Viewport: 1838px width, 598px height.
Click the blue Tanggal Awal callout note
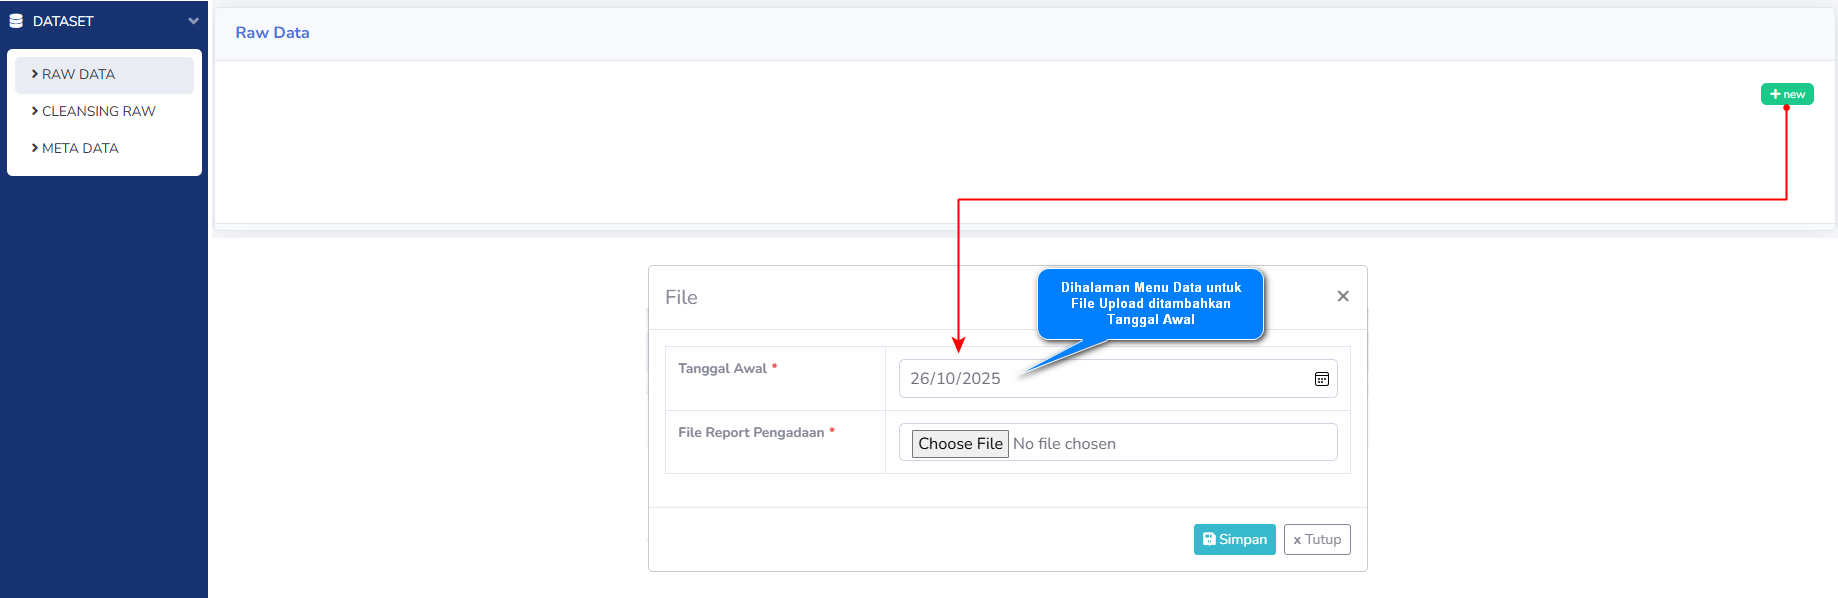point(1150,303)
